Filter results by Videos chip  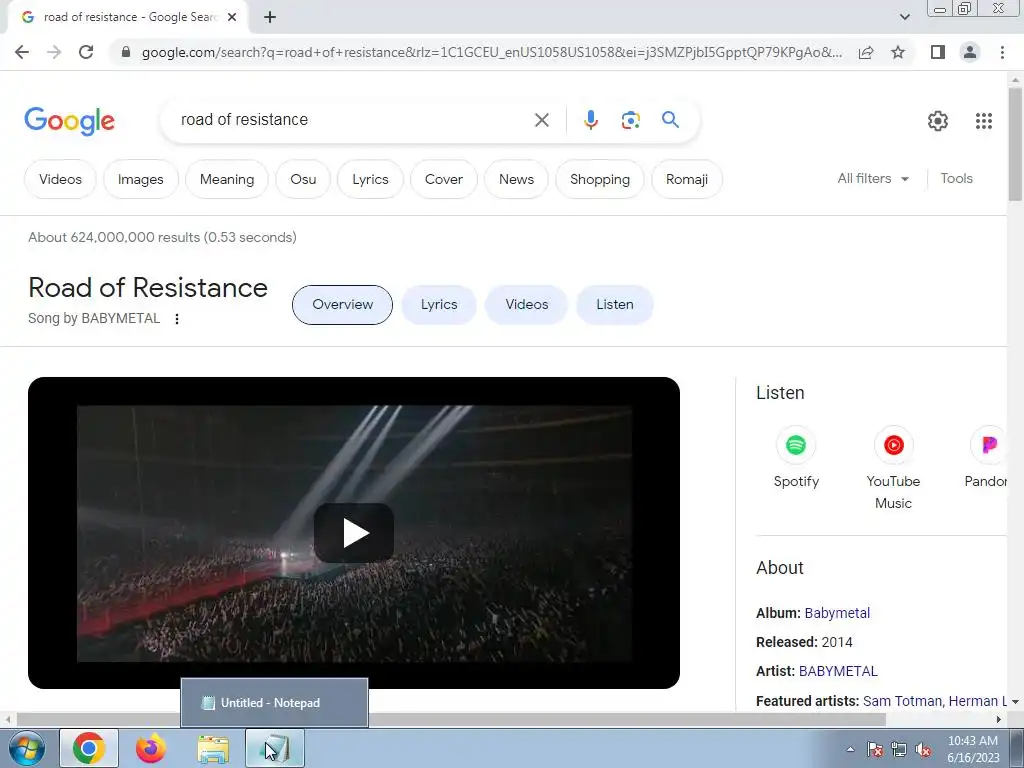[x=60, y=179]
